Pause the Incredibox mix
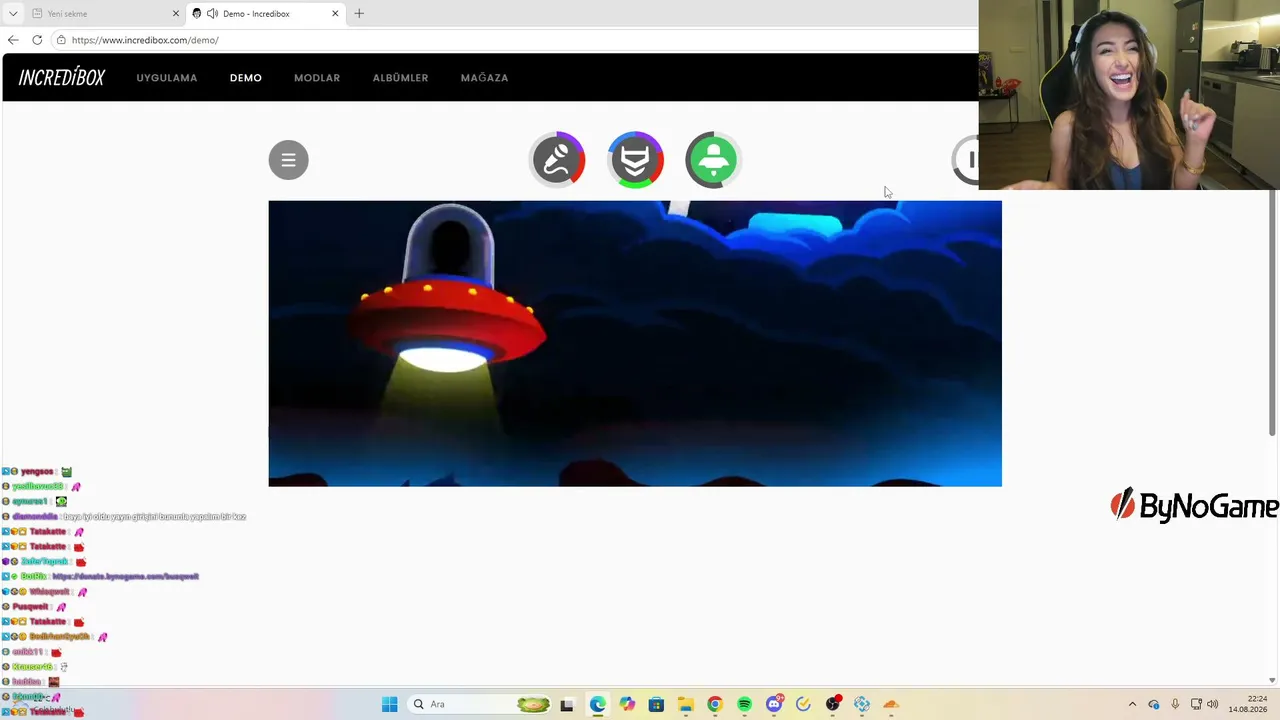 (x=966, y=160)
